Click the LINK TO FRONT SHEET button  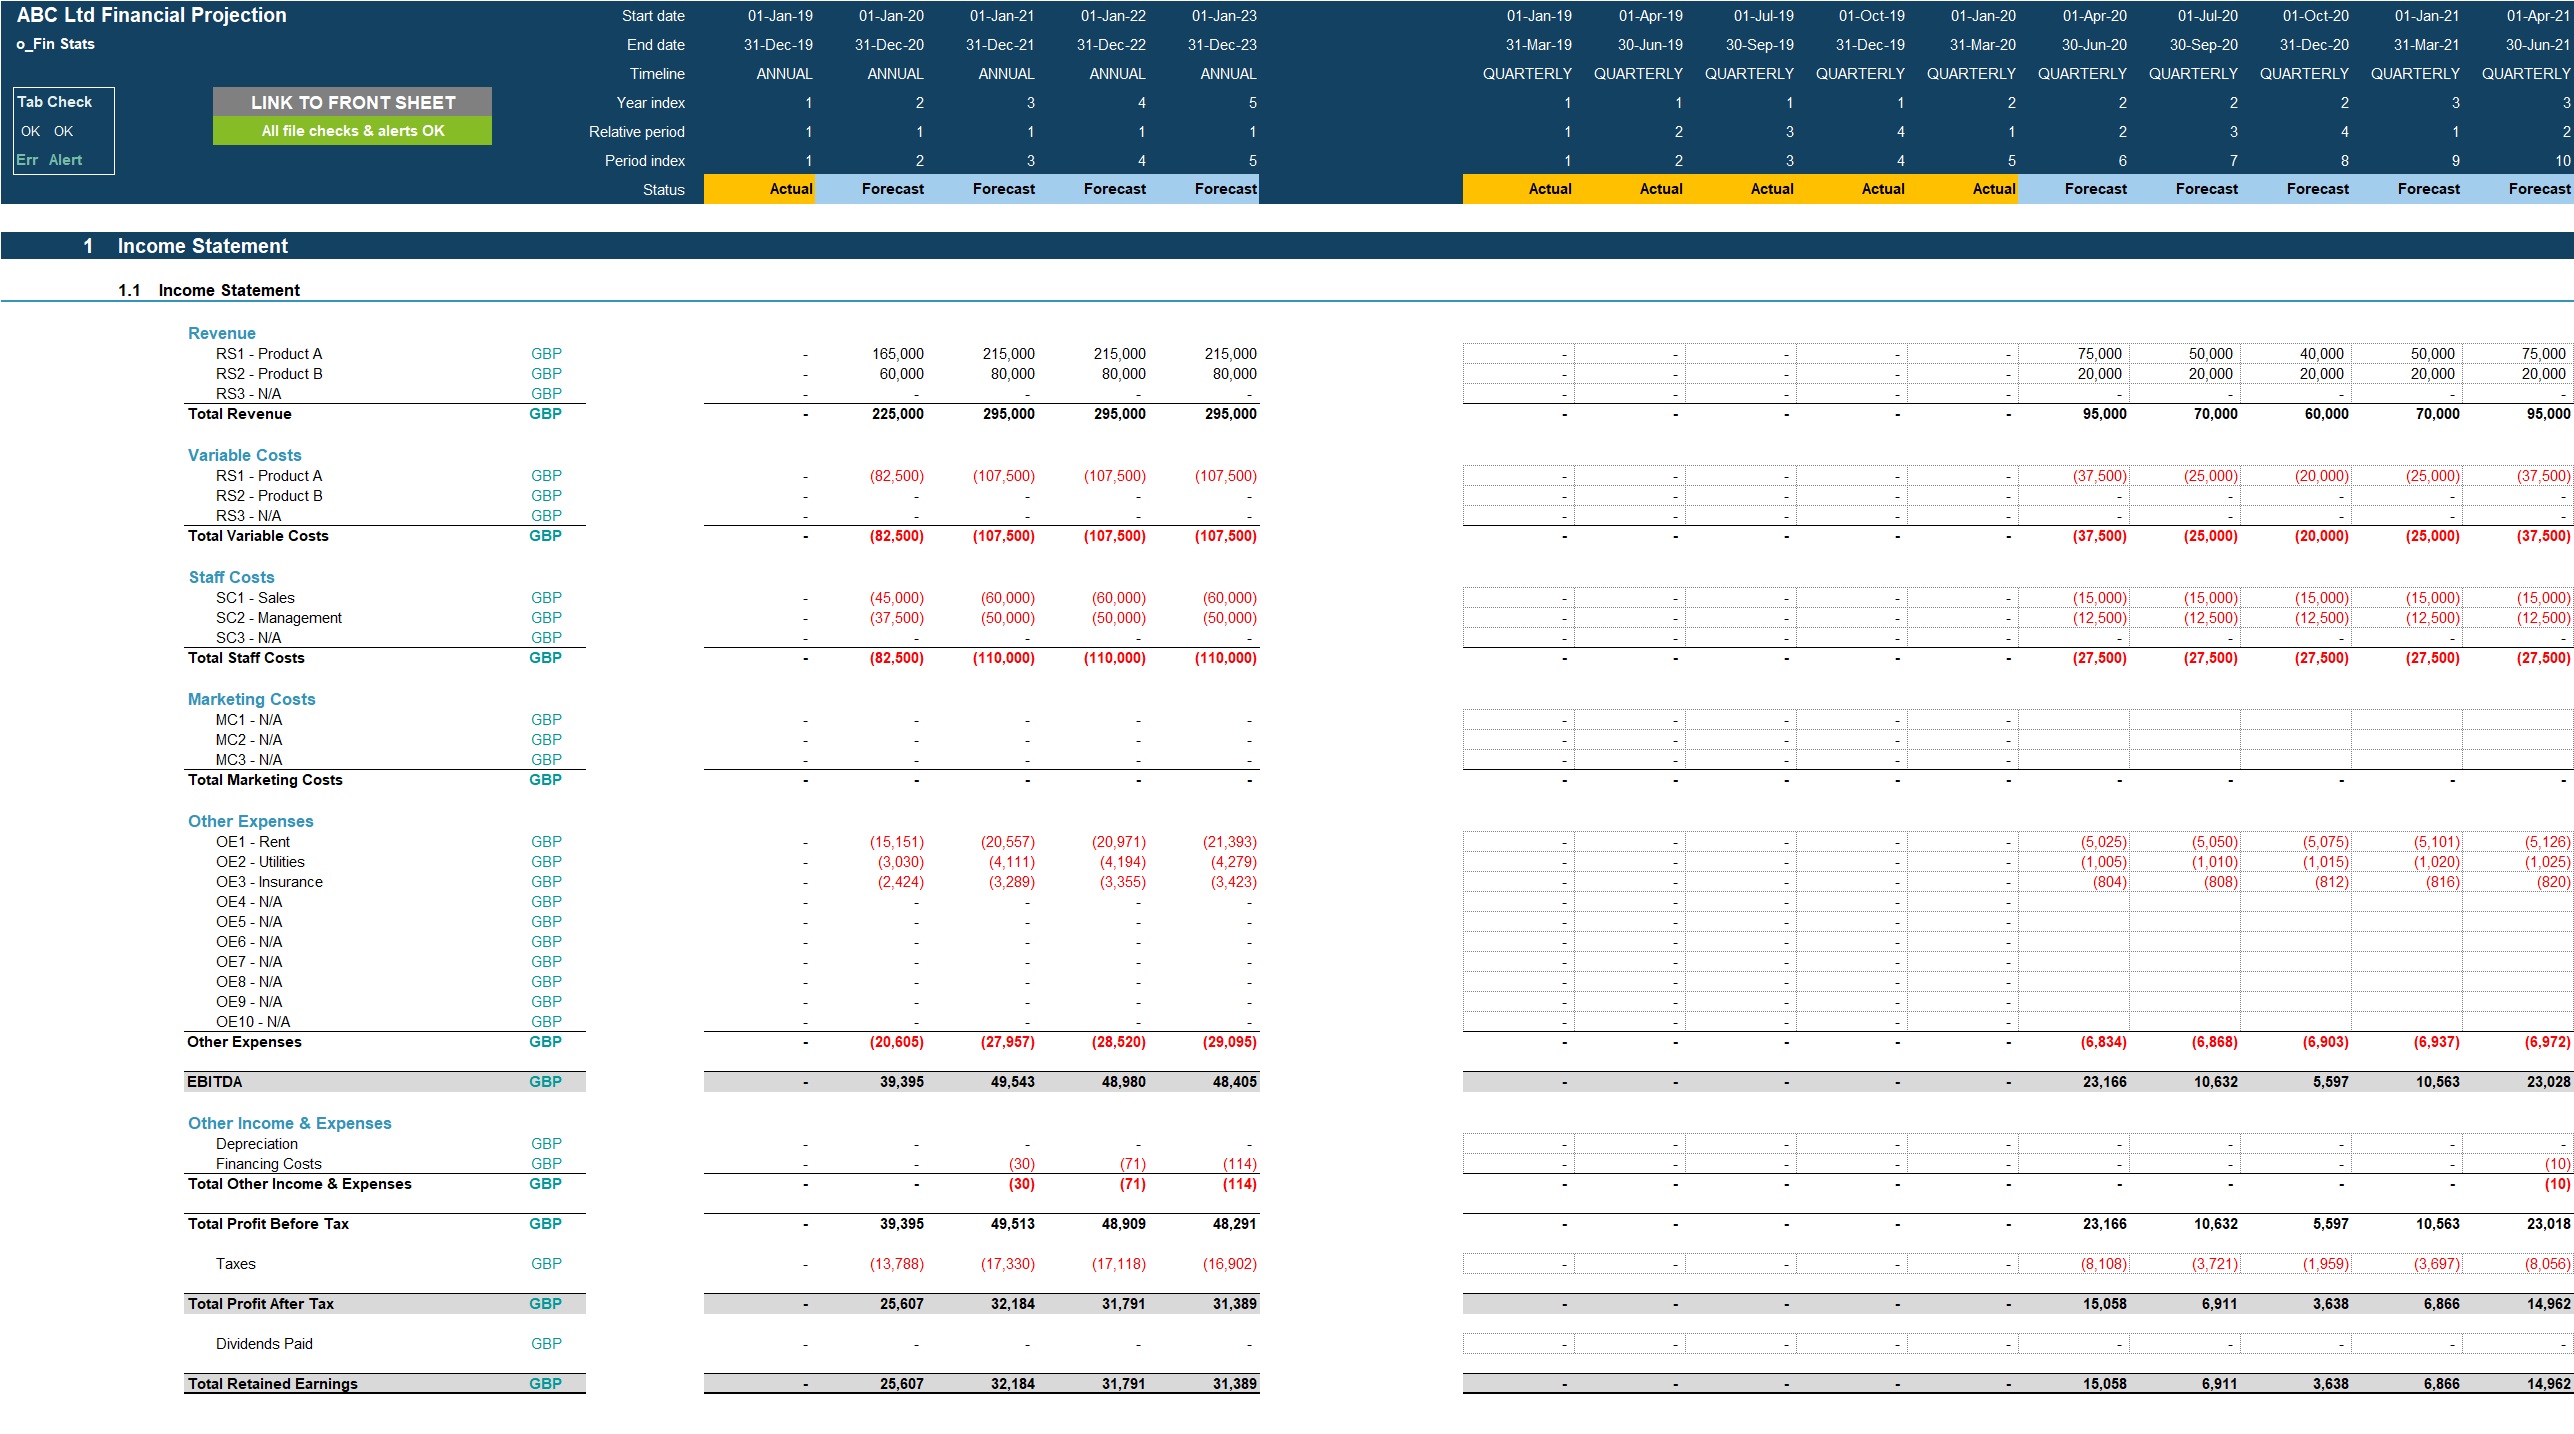pos(352,102)
